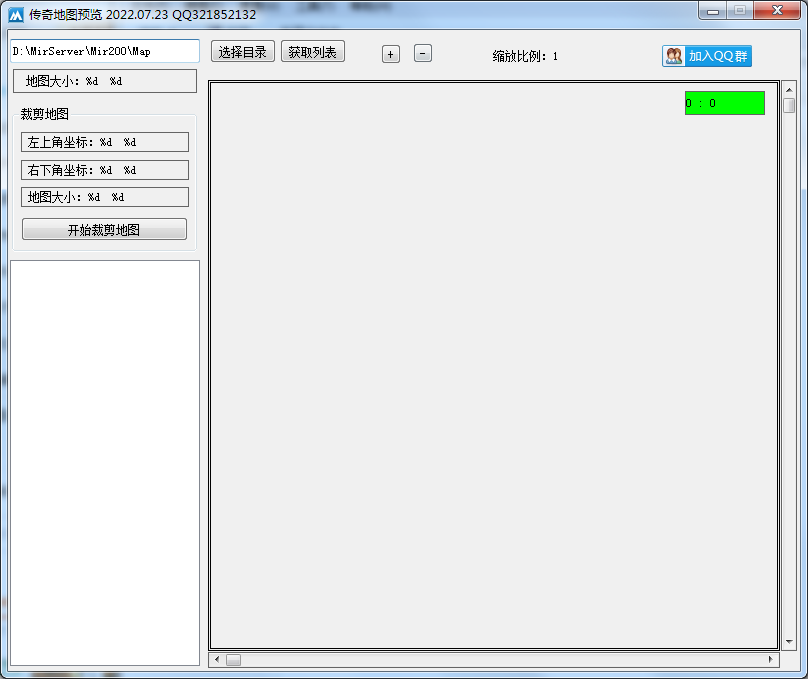Click the green 0 : 0 coordinate indicator
Image resolution: width=808 pixels, height=679 pixels.
pos(725,103)
